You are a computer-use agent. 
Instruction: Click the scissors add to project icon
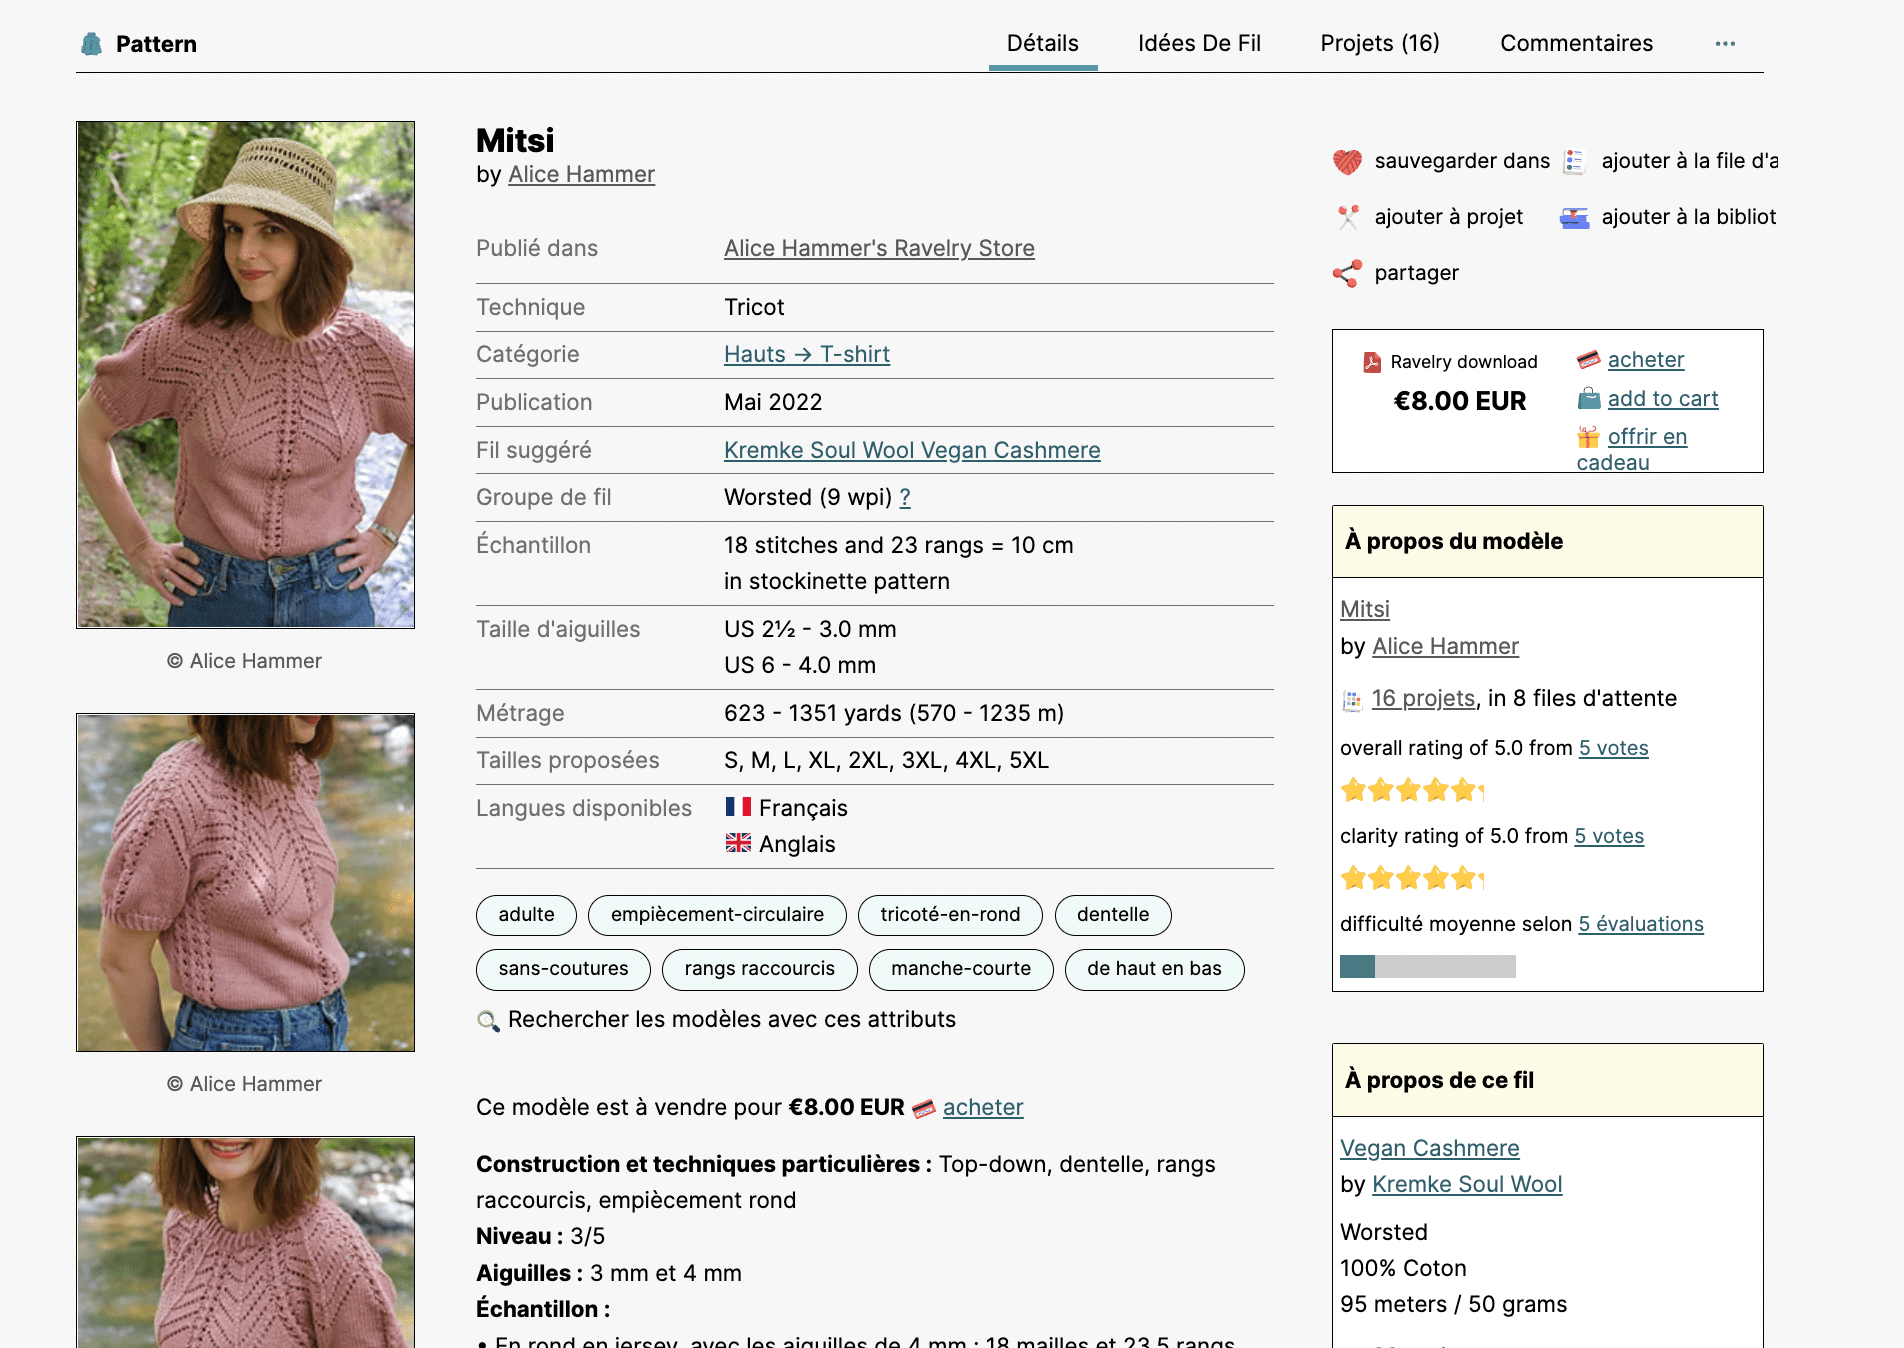point(1347,217)
